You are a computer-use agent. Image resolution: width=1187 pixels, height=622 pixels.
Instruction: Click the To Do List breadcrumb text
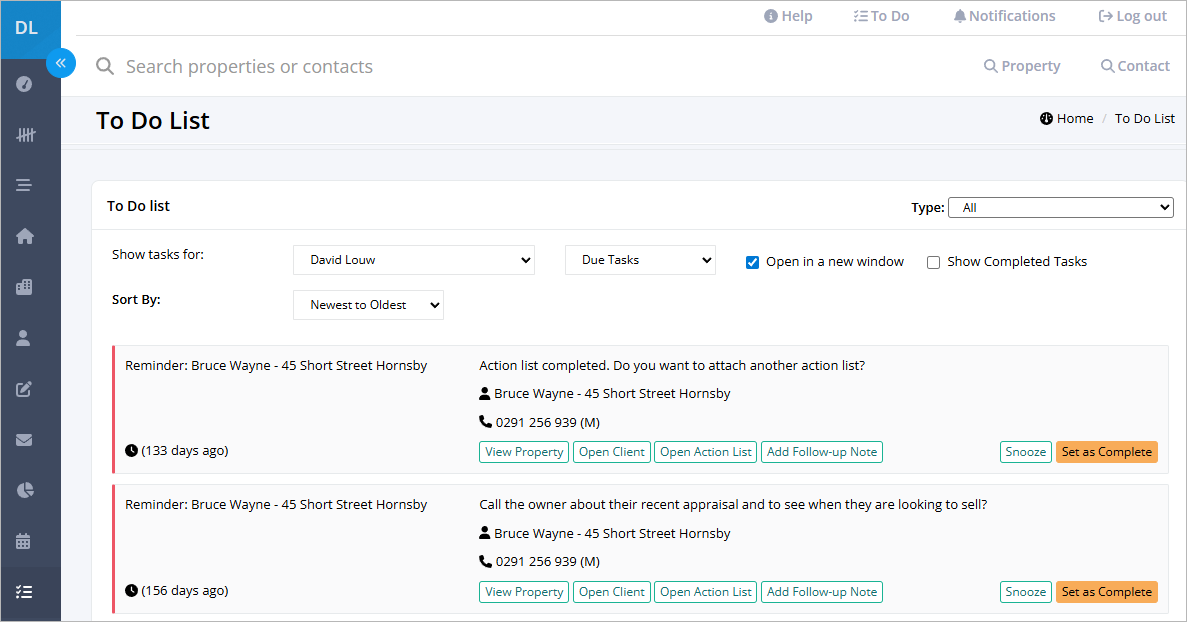(x=1145, y=118)
